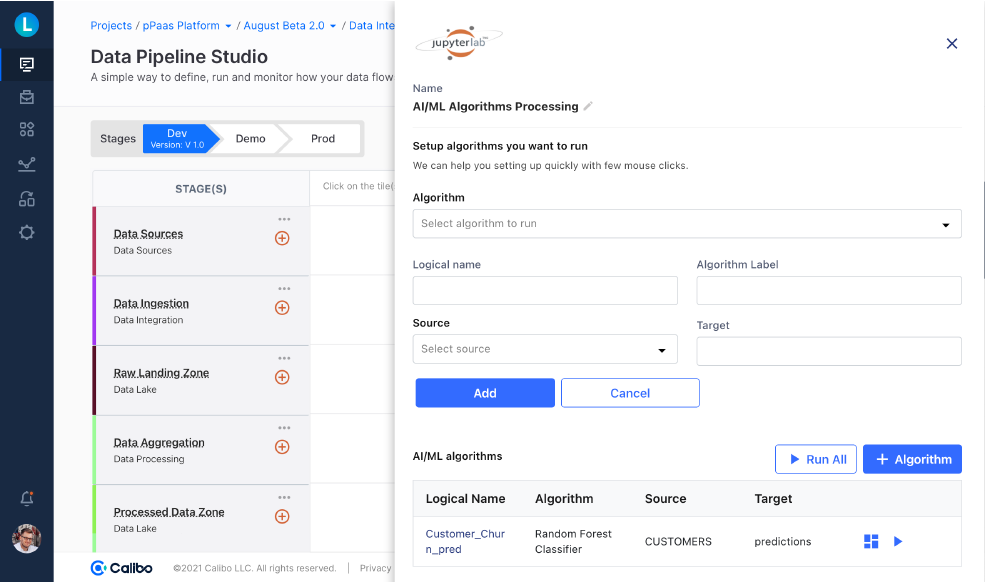The image size is (986, 582).
Task: Click the blue Add button
Action: (x=485, y=393)
